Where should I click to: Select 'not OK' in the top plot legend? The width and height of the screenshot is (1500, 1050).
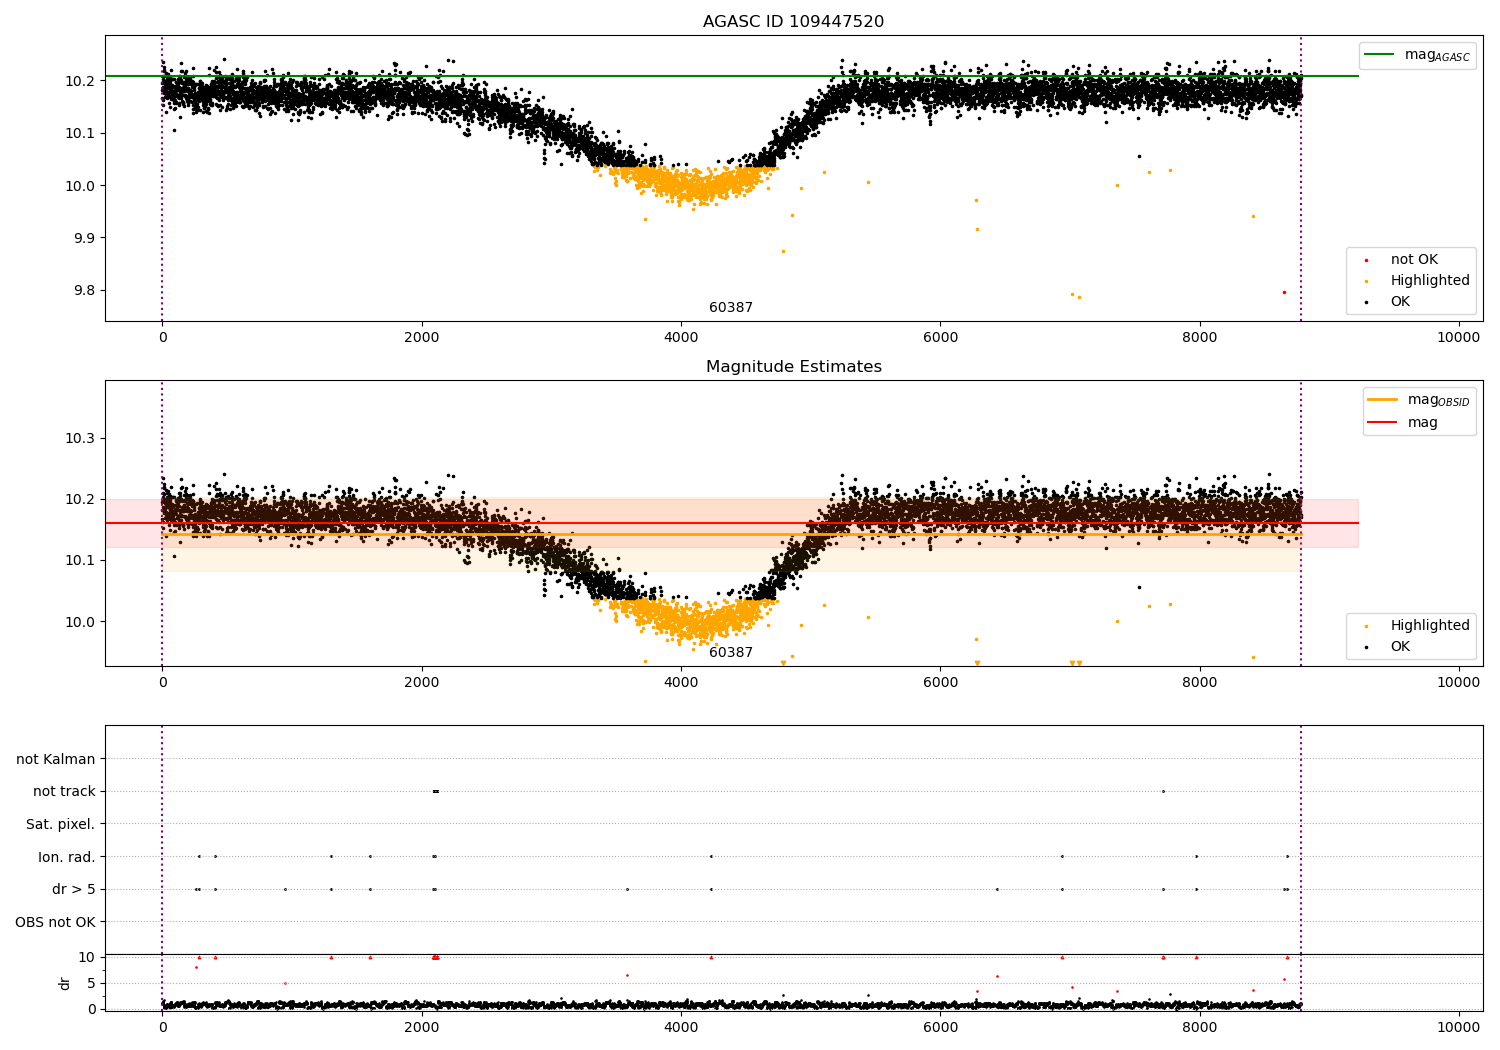coord(1414,260)
